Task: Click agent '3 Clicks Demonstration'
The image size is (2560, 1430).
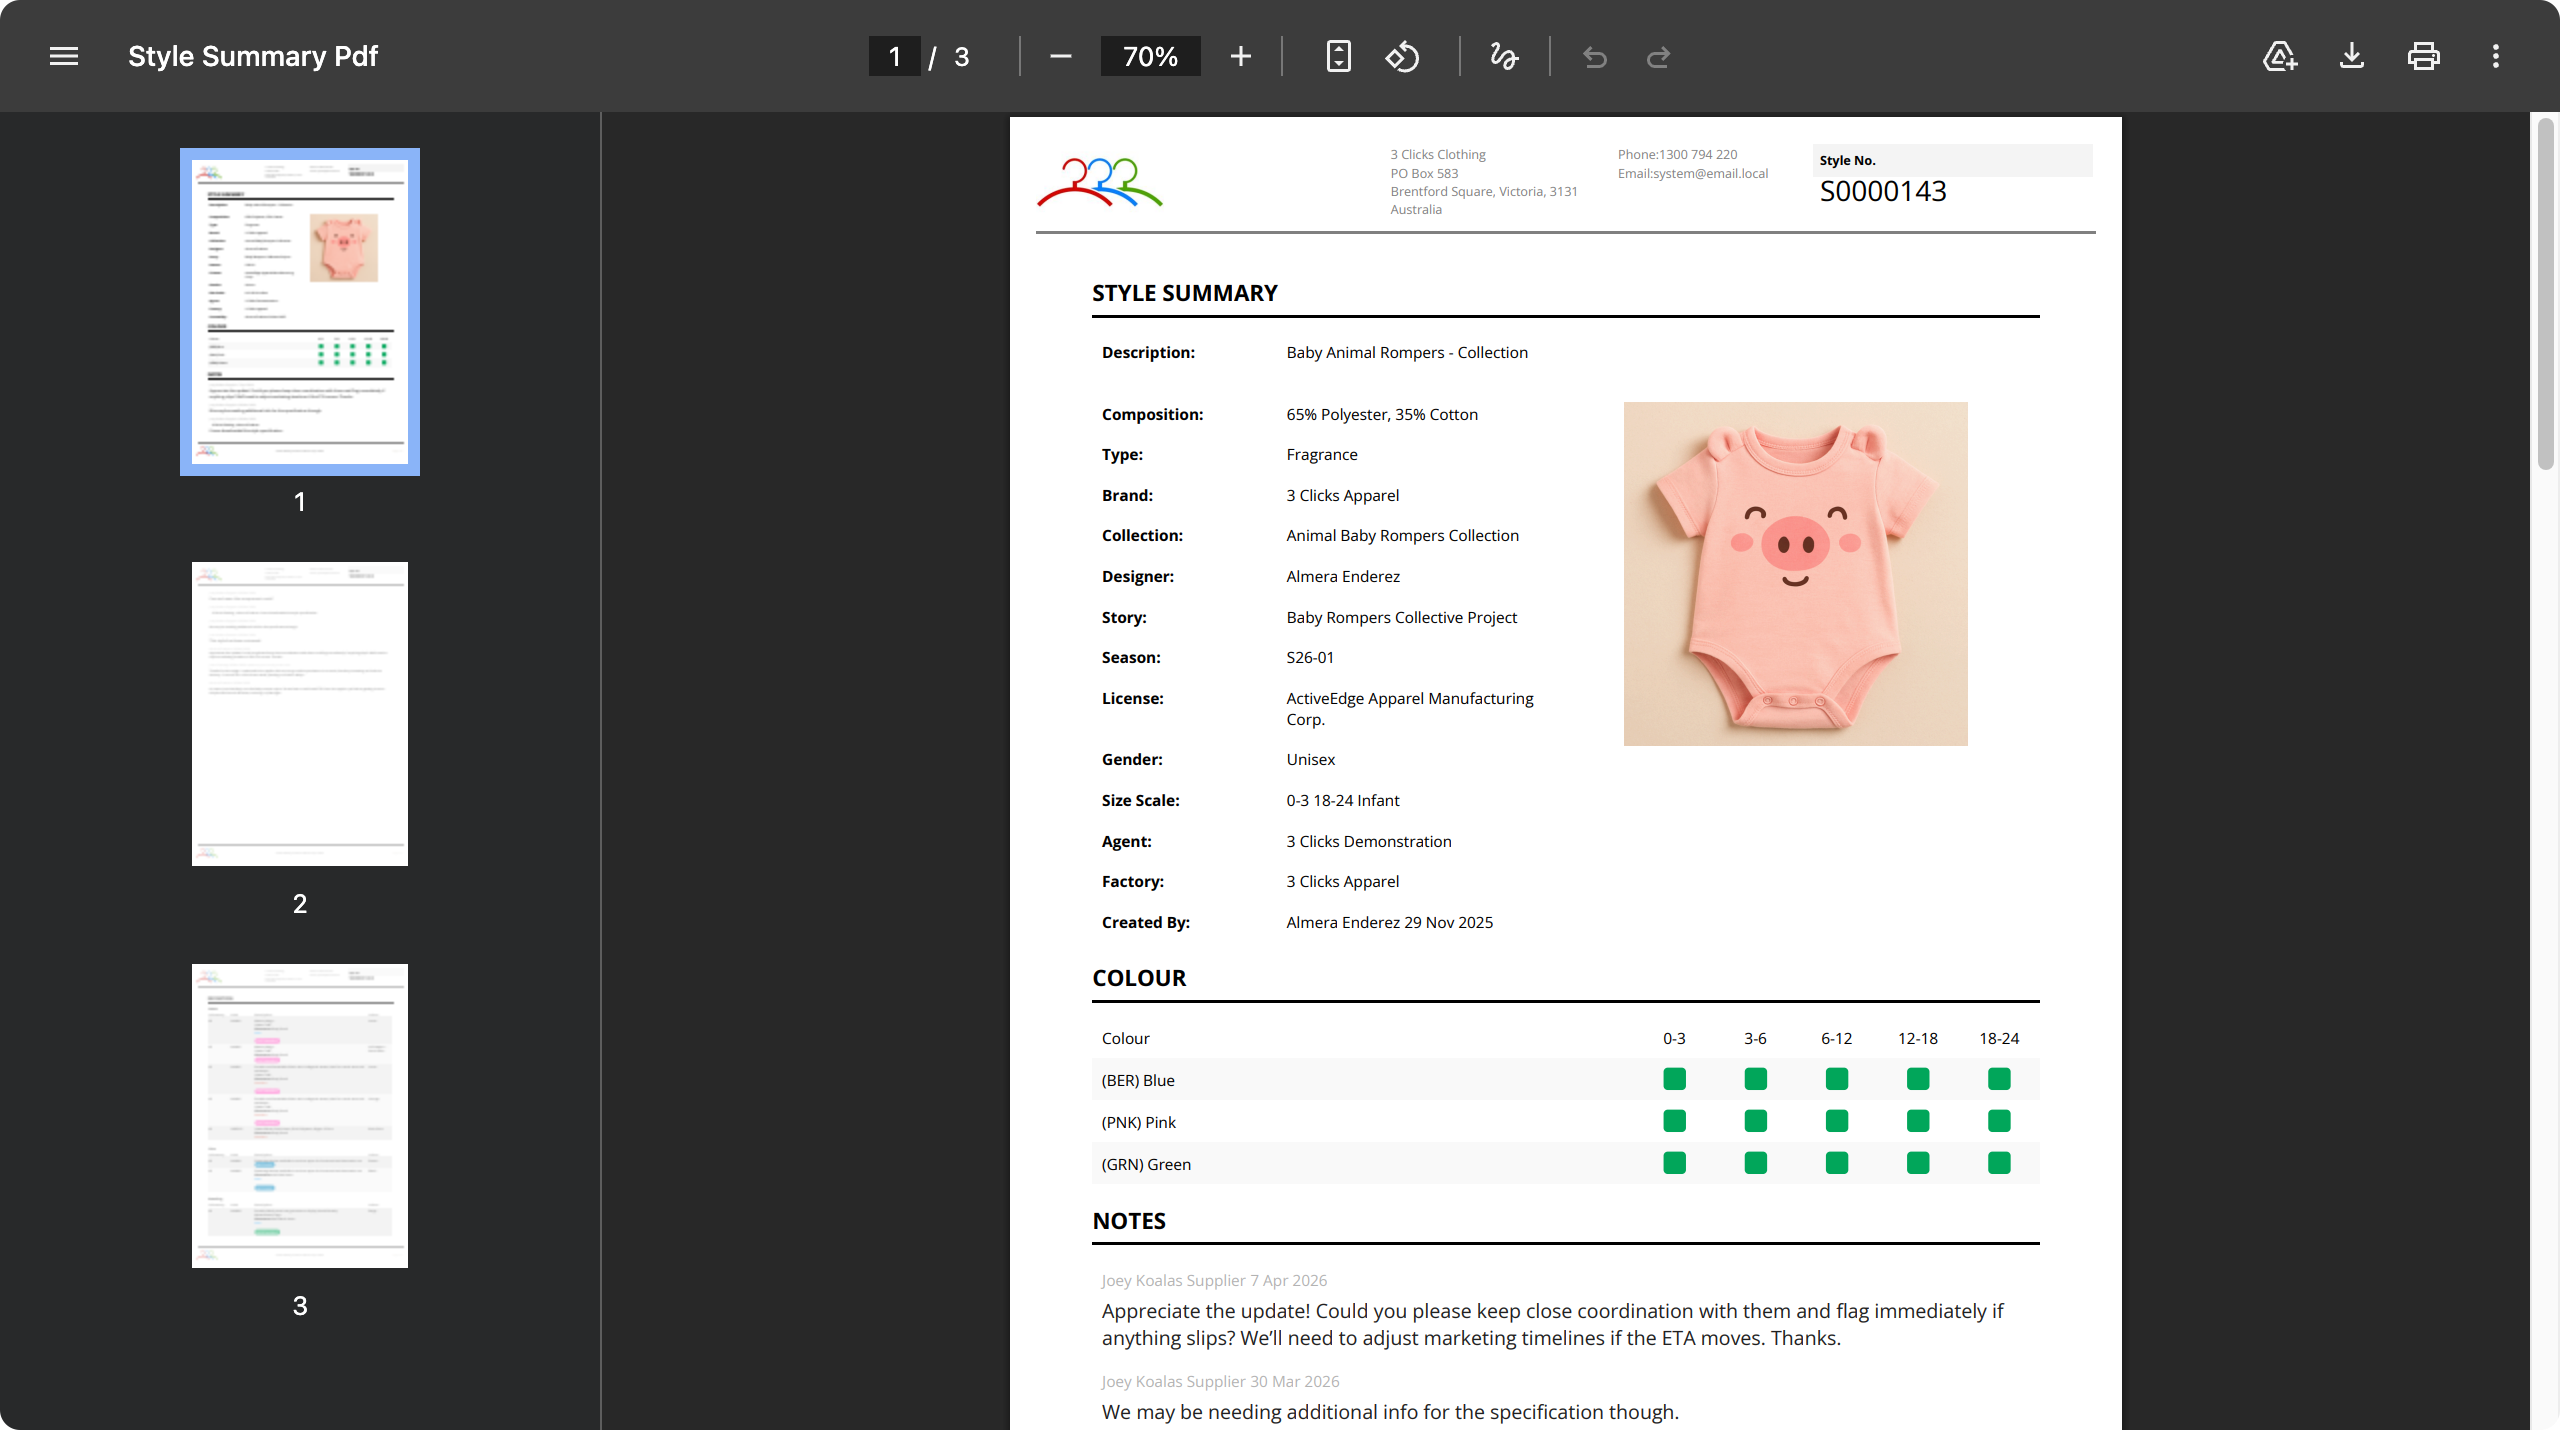Action: click(x=1369, y=841)
